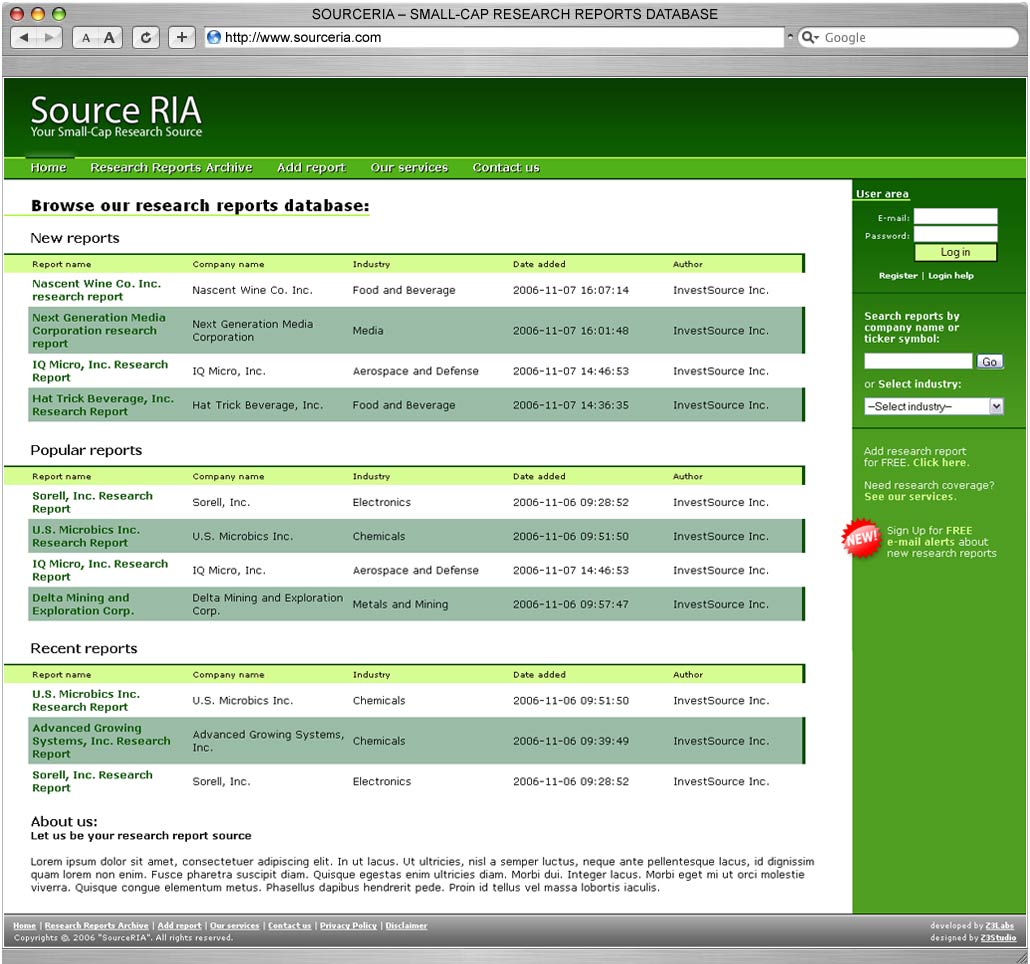The width and height of the screenshot is (1030, 964).
Task: Open the Contact us navigation tab
Action: [505, 168]
